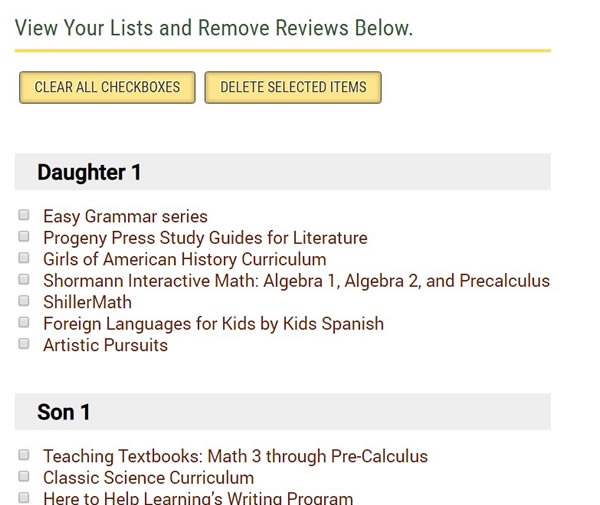Click the Clear All Checkboxes button
Viewport: 600px width, 505px height.
107,87
